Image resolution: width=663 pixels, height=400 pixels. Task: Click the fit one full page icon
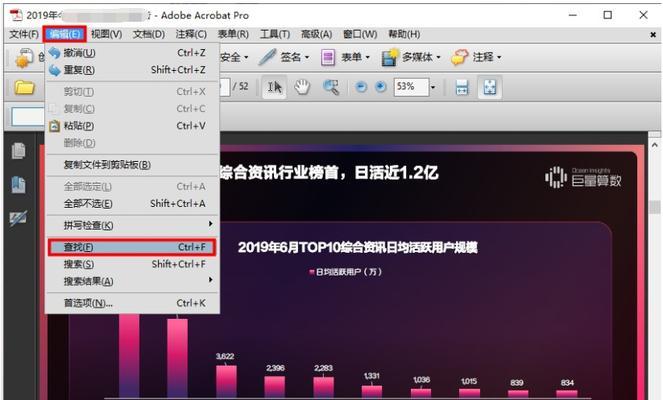pyautogui.click(x=490, y=88)
